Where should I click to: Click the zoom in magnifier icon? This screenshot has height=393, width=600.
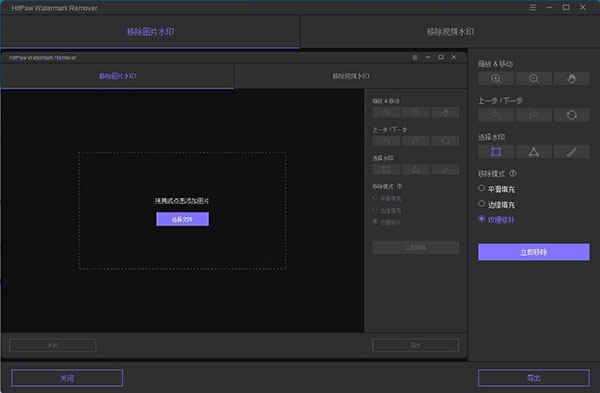496,78
